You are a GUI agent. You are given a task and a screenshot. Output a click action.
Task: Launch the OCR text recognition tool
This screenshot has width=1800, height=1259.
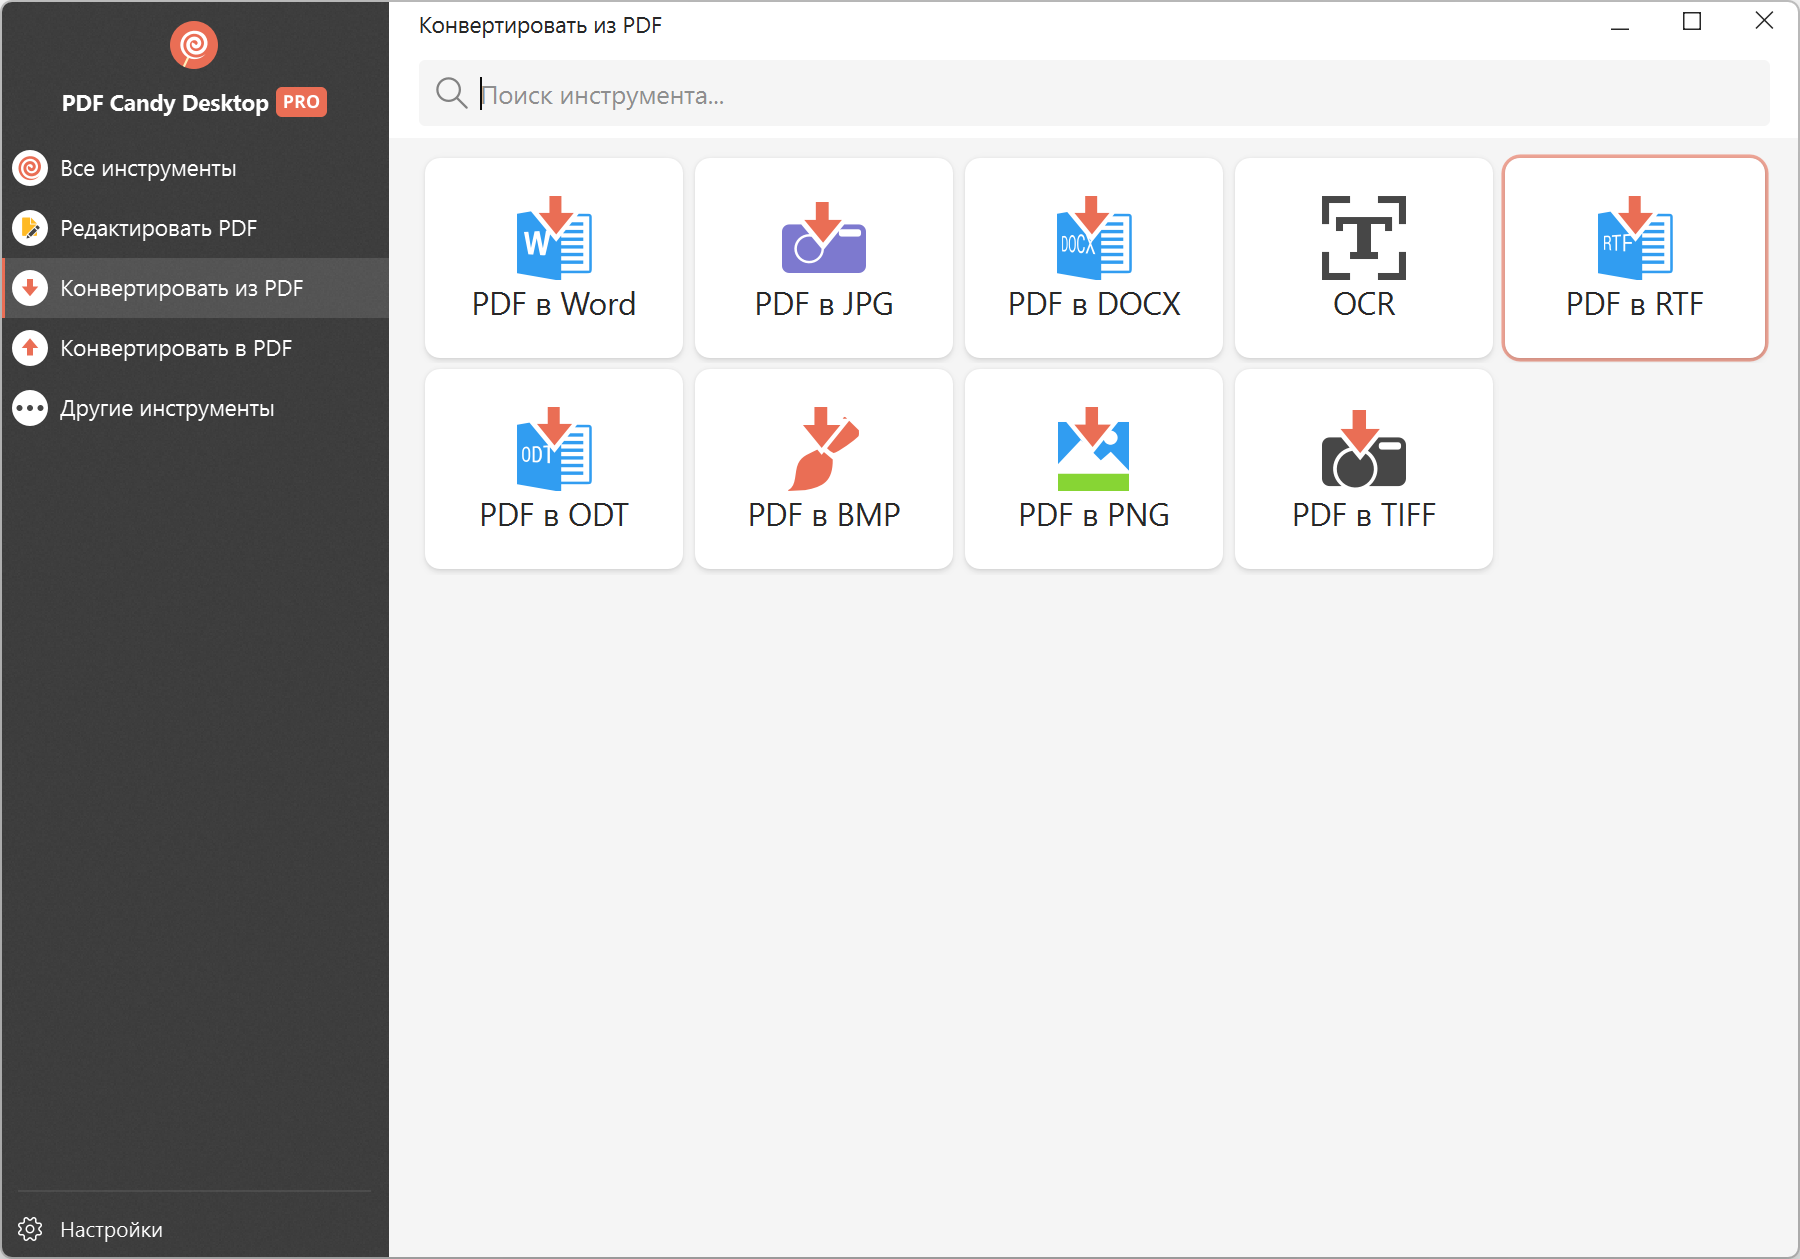[1364, 258]
